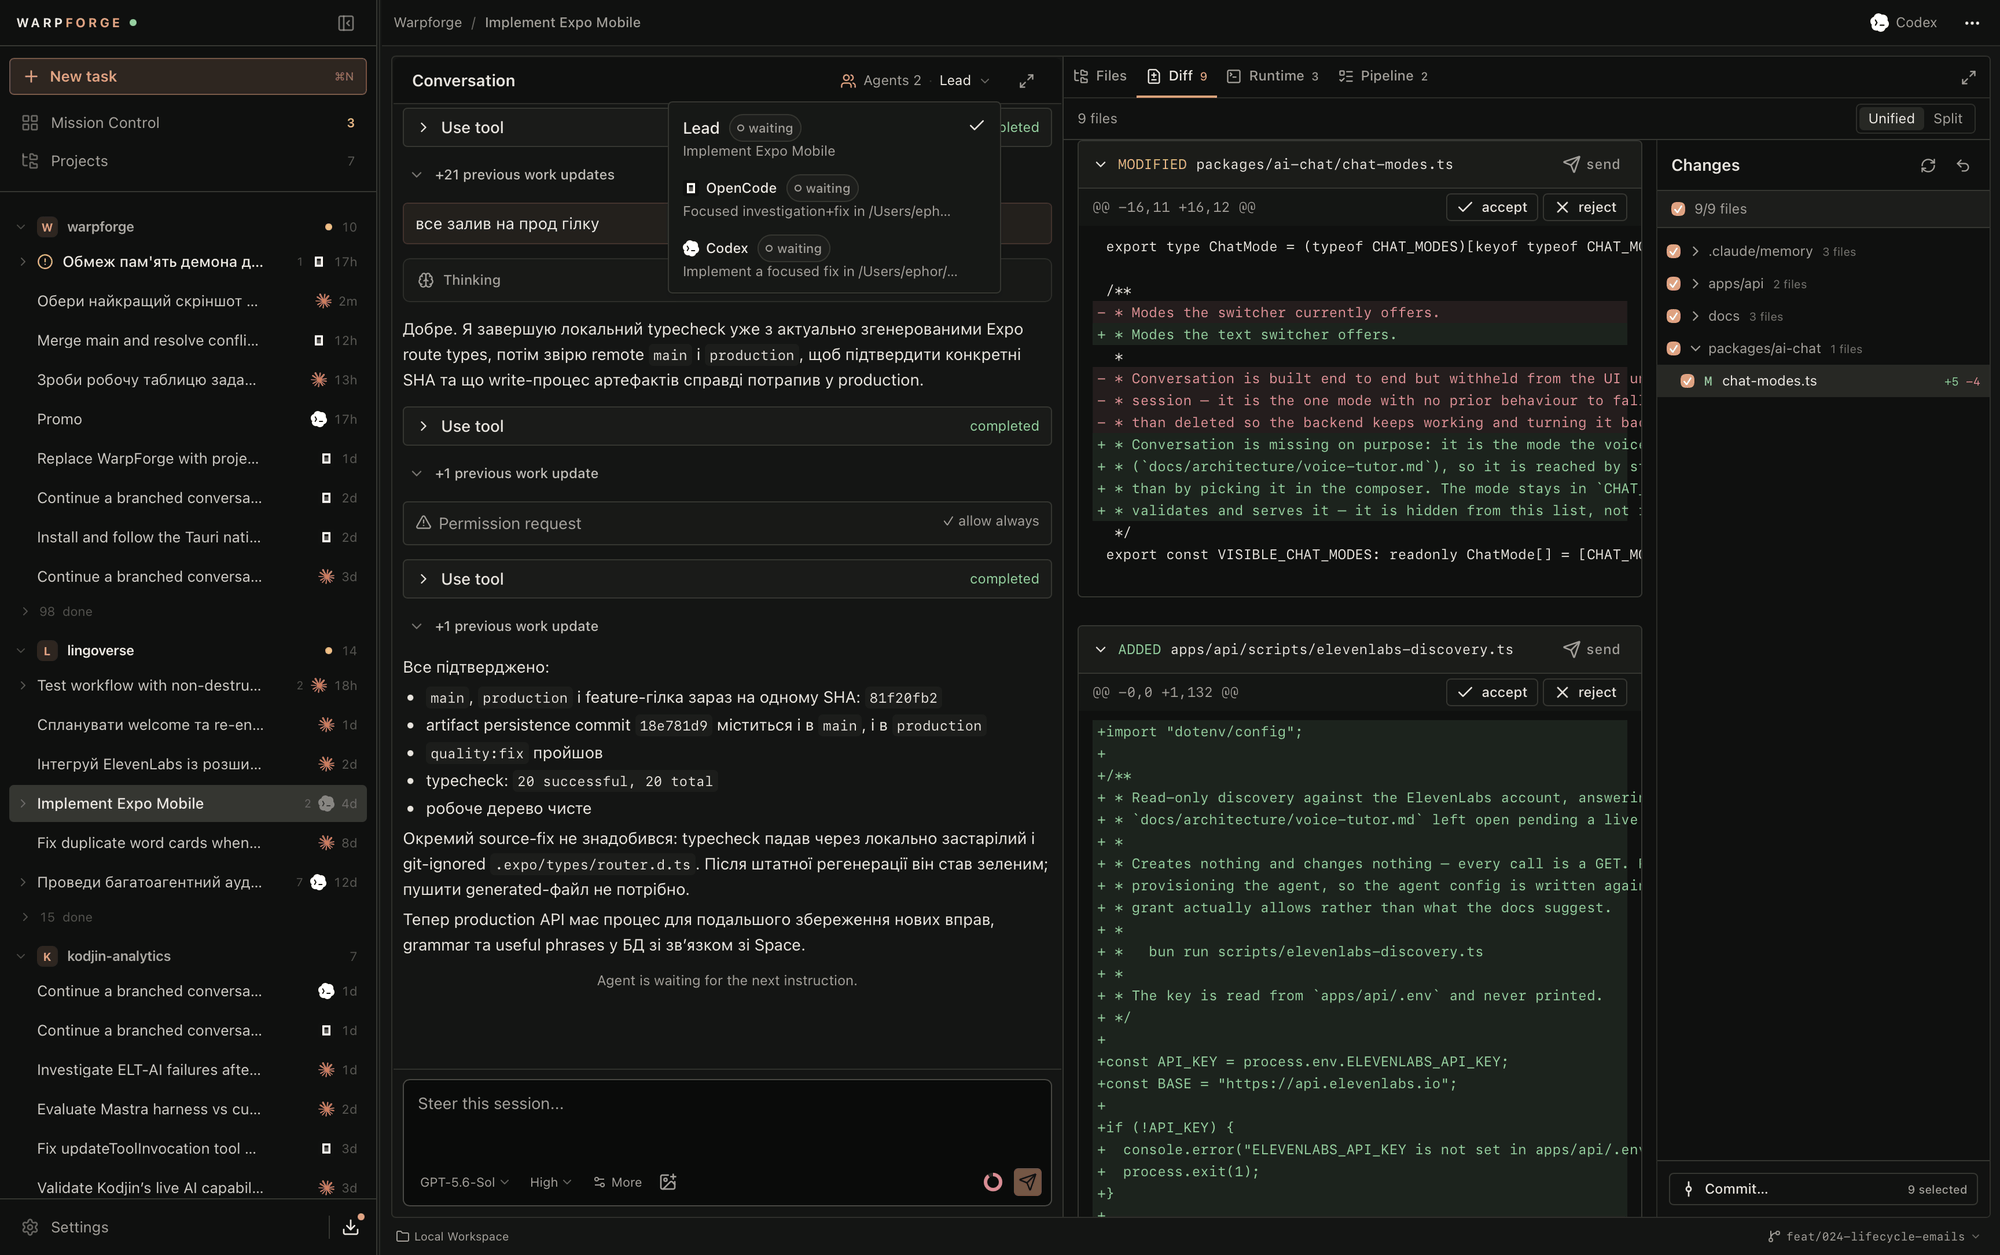Click the agent icon on the Promo task
This screenshot has height=1255, width=2000.
point(318,420)
